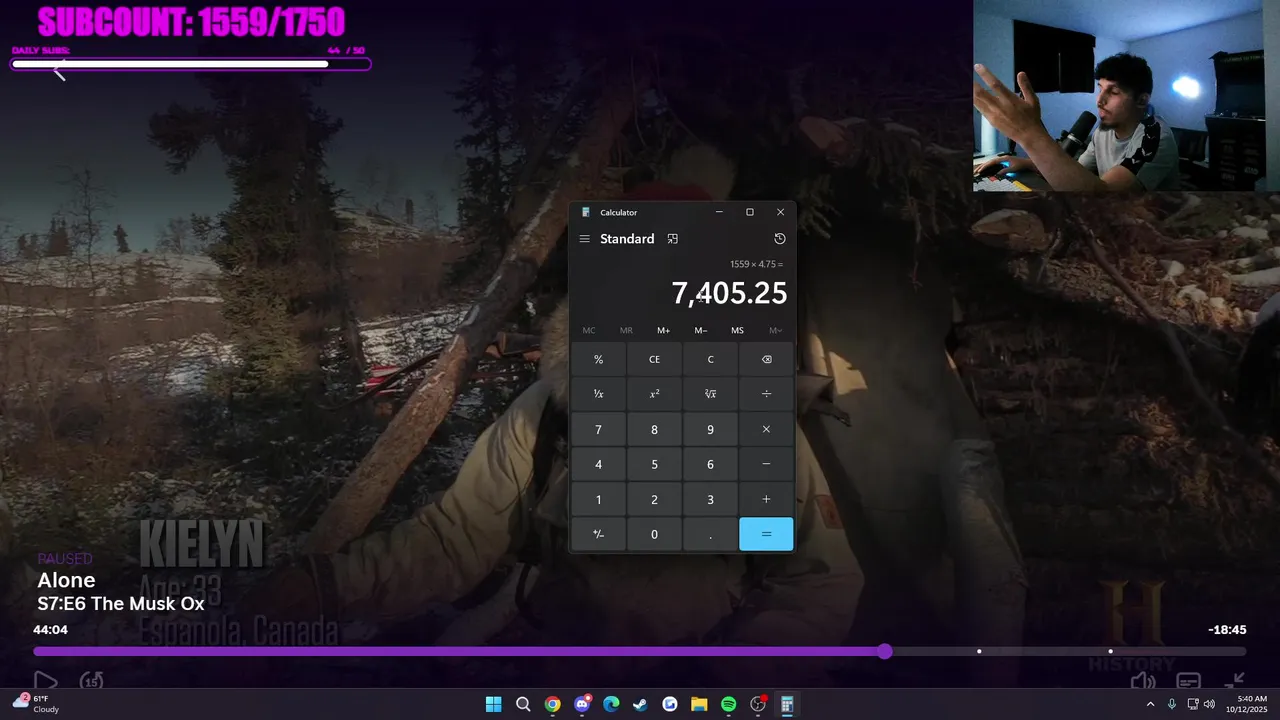The image size is (1280, 720).
Task: Click digit 7 on the keypad
Action: (598, 429)
